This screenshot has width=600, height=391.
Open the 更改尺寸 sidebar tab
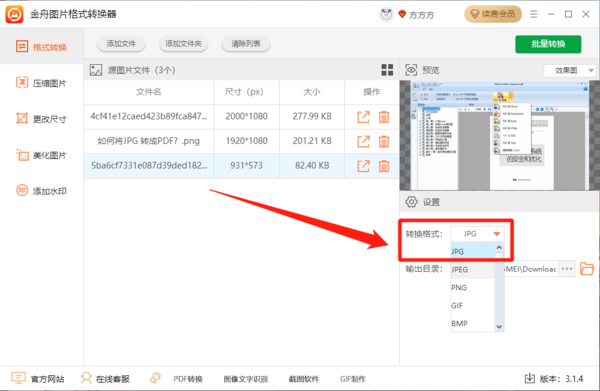click(x=41, y=119)
